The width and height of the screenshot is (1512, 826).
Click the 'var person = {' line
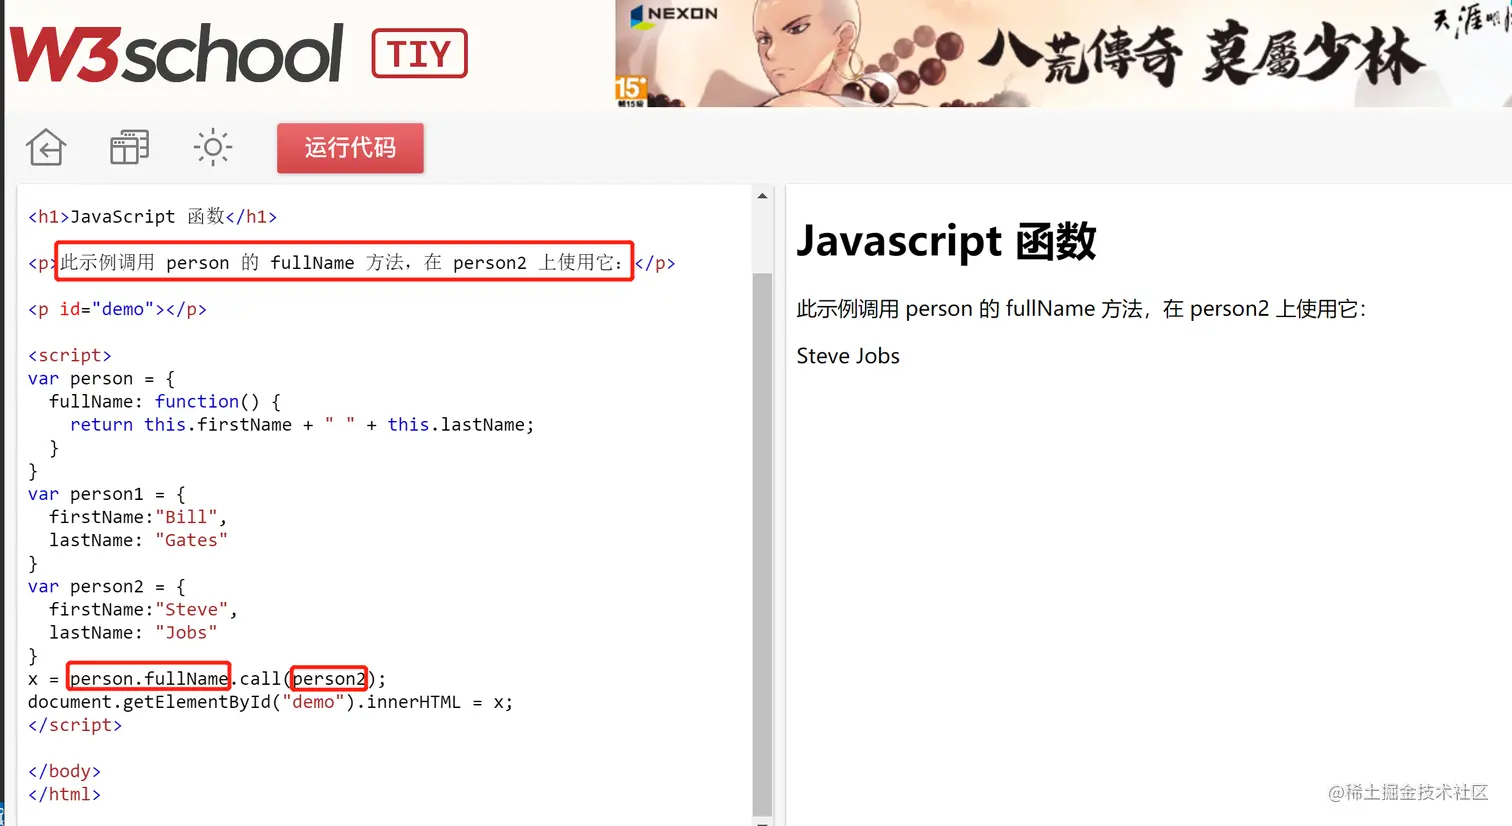pyautogui.click(x=101, y=379)
